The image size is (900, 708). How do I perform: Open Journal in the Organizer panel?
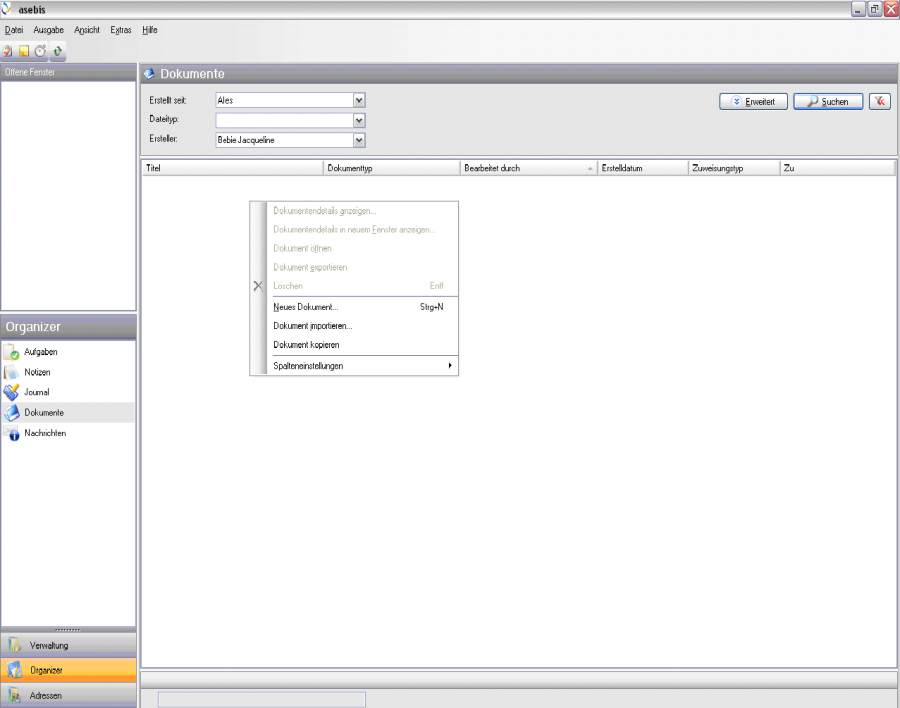click(x=36, y=392)
